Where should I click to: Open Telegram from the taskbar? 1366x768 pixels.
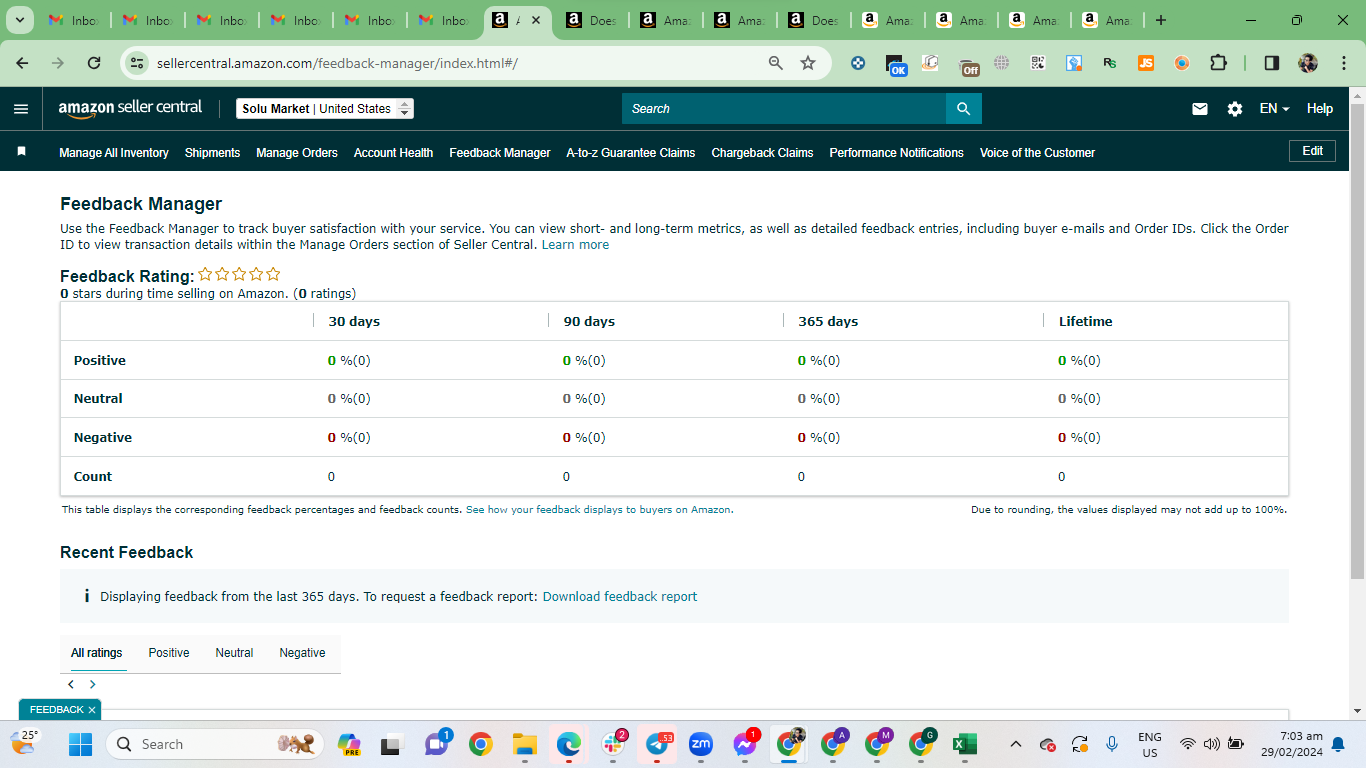(657, 744)
